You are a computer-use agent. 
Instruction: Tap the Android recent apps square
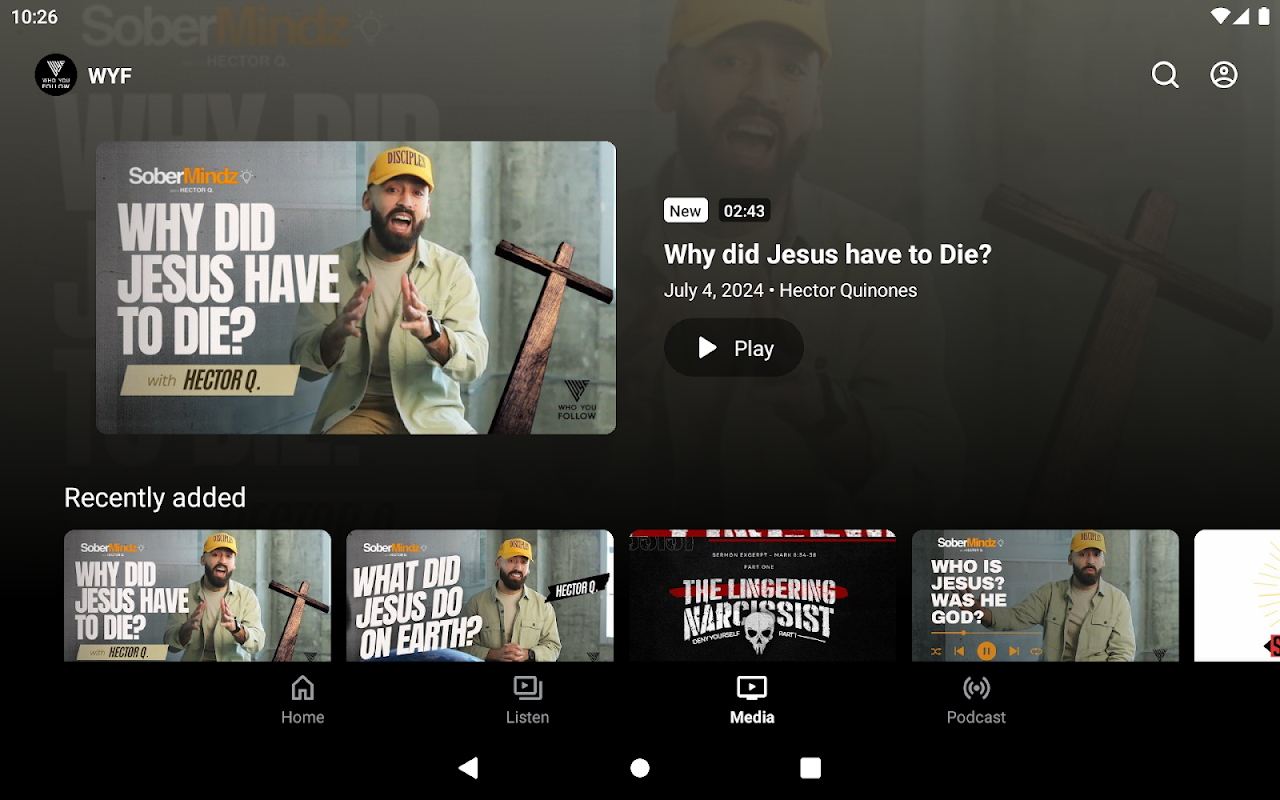tap(811, 767)
